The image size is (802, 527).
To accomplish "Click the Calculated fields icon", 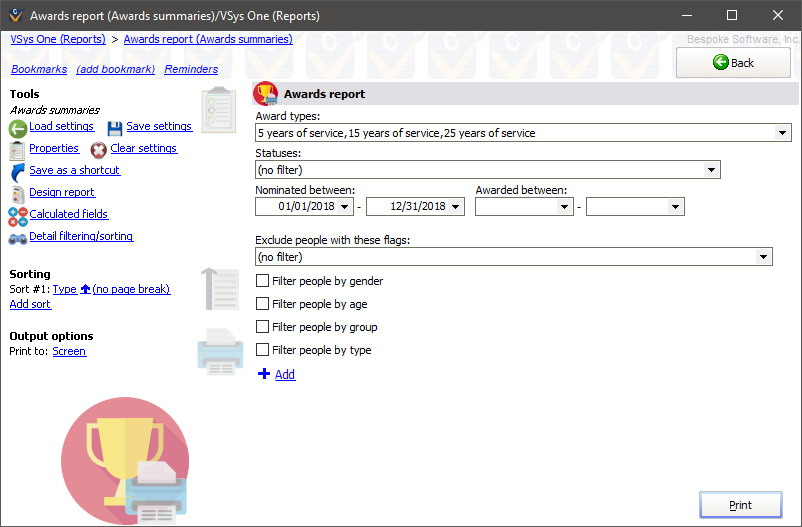I will (x=18, y=215).
